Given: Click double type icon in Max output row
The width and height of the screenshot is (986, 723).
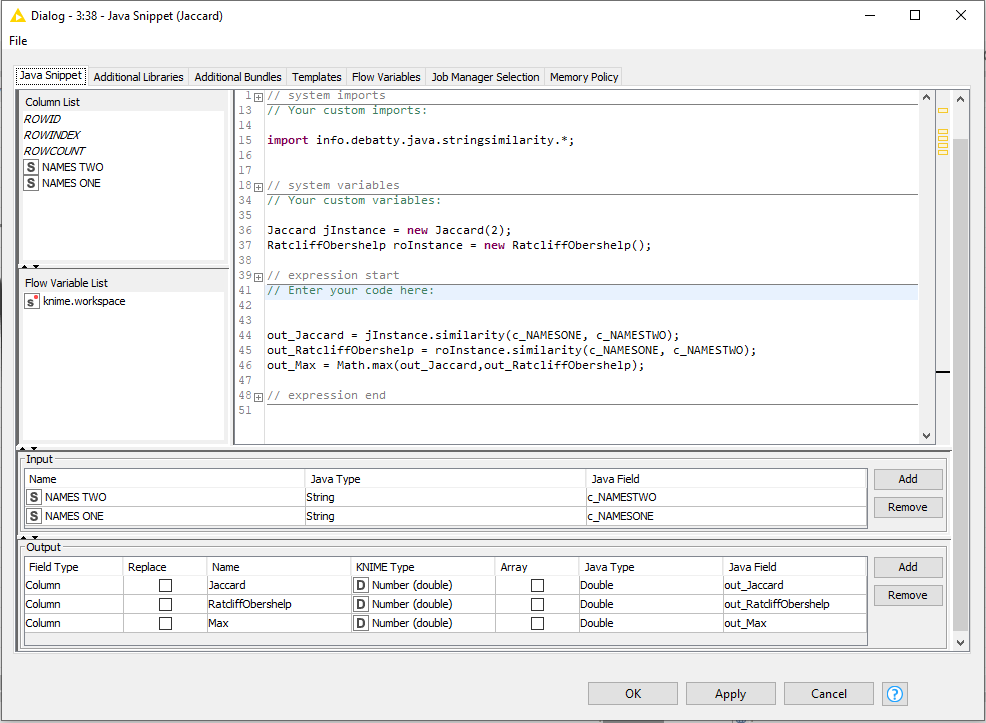Looking at the screenshot, I should (360, 623).
